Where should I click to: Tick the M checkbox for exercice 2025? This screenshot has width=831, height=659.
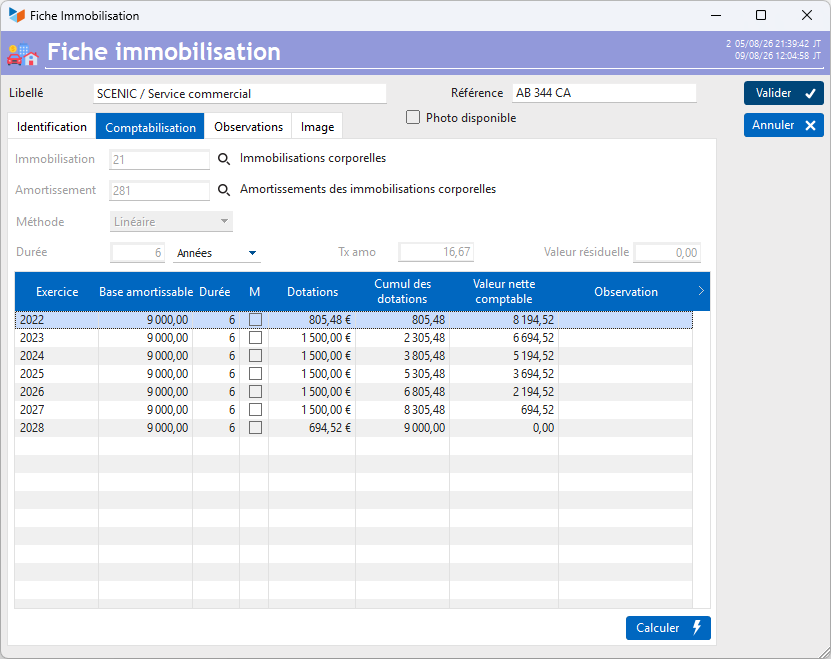(x=255, y=374)
